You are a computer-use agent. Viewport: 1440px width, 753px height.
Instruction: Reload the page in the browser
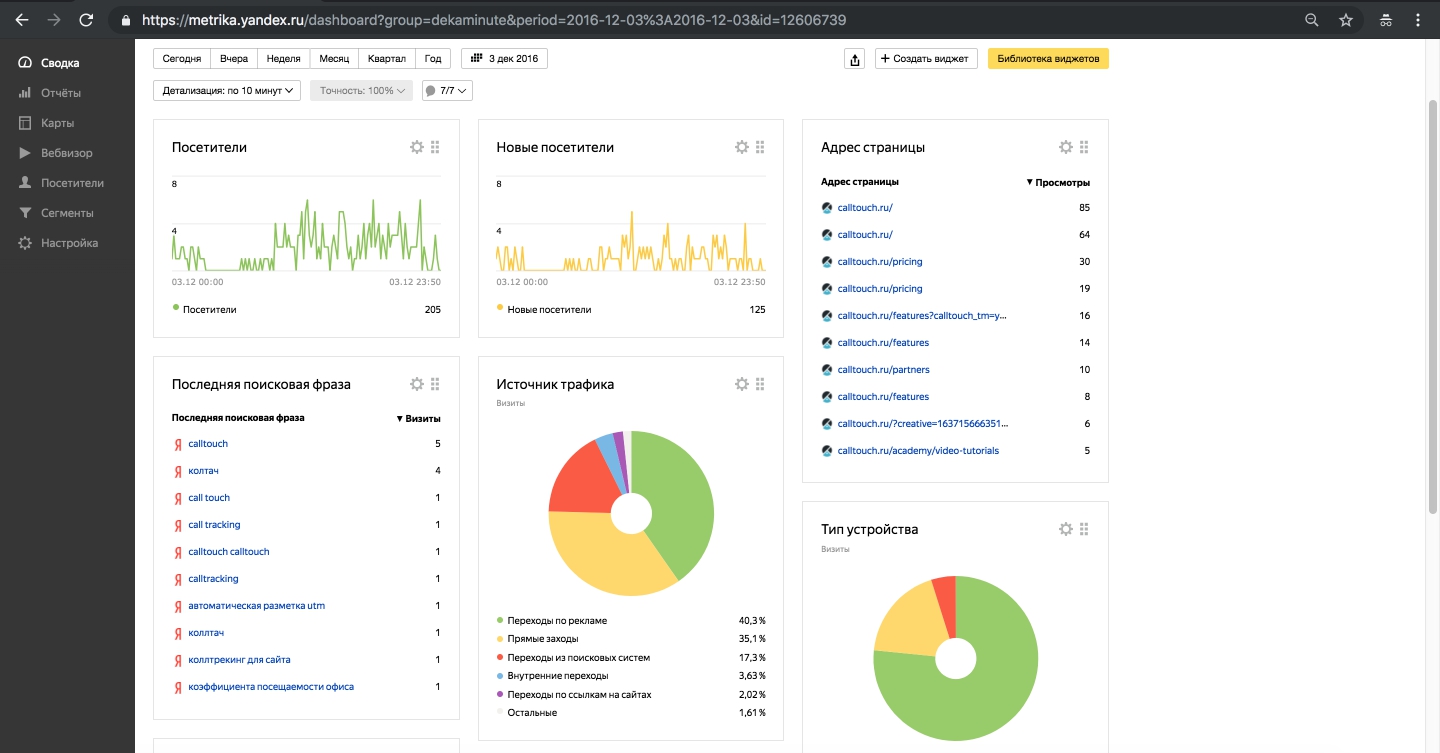pos(87,20)
